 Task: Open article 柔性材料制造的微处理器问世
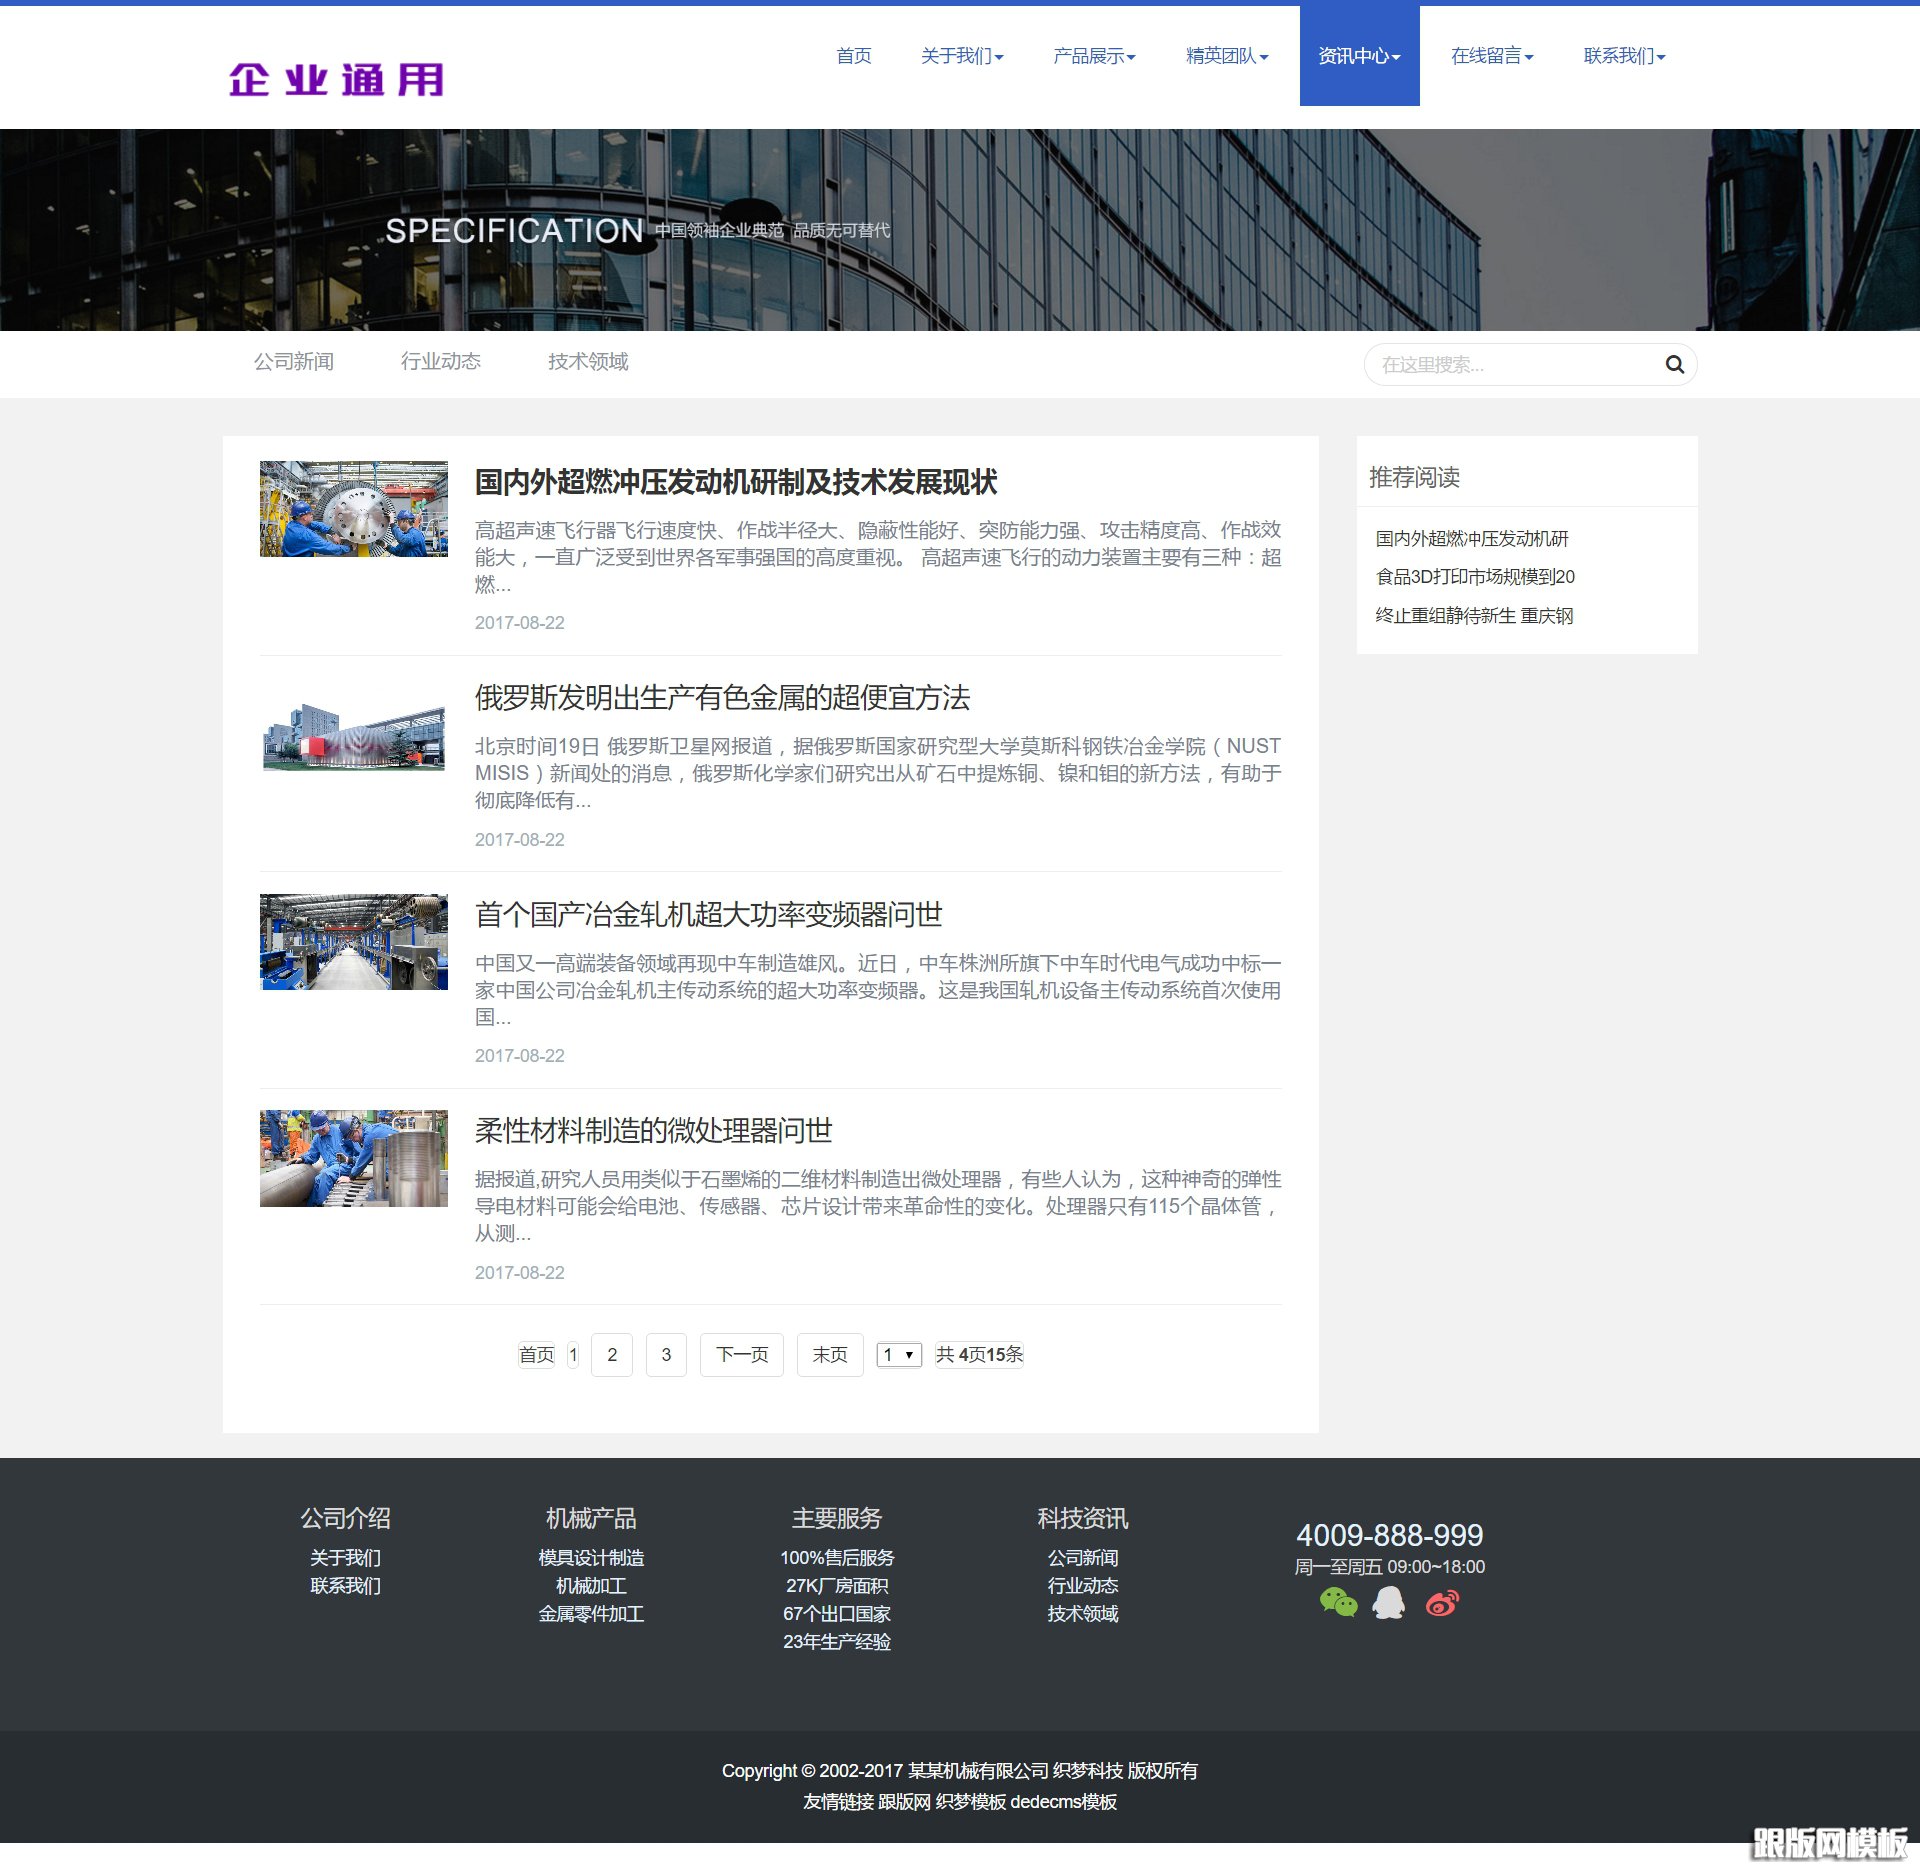[x=653, y=1131]
